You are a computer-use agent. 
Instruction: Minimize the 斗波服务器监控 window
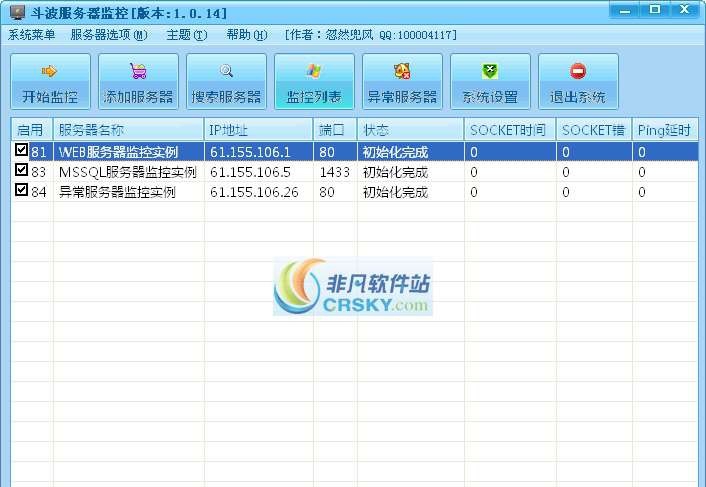625,10
